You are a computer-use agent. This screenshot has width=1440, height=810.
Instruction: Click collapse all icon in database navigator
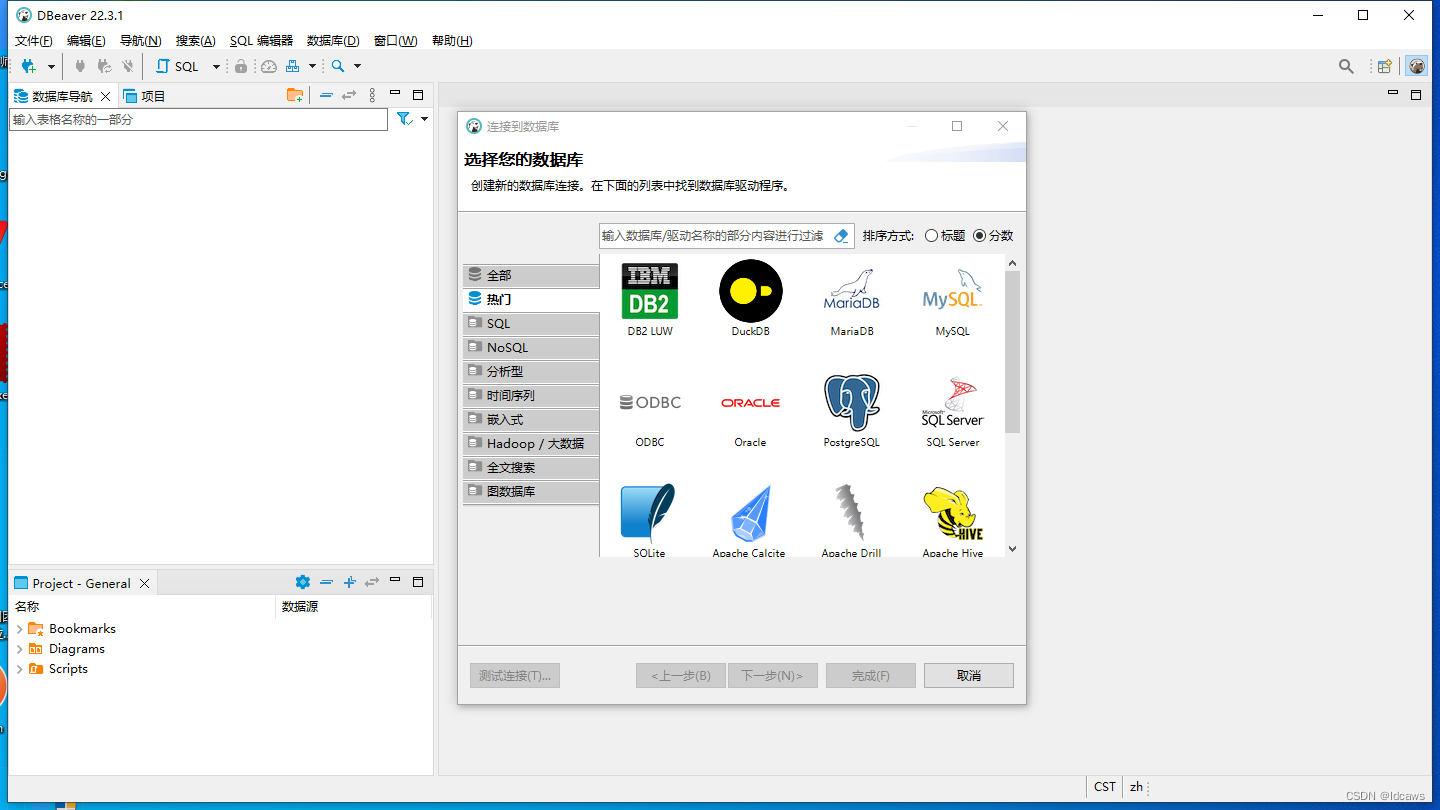tap(326, 95)
